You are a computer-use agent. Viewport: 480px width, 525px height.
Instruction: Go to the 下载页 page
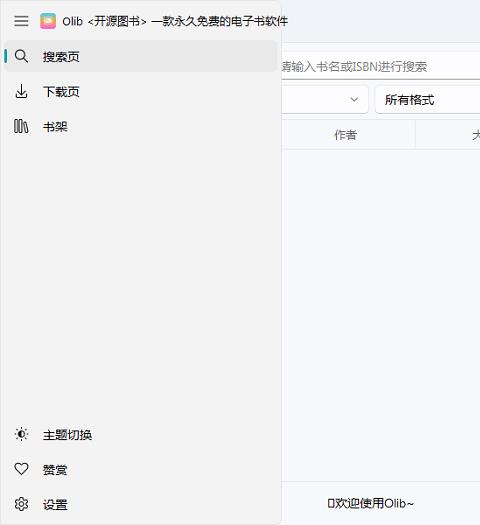[x=141, y=91]
